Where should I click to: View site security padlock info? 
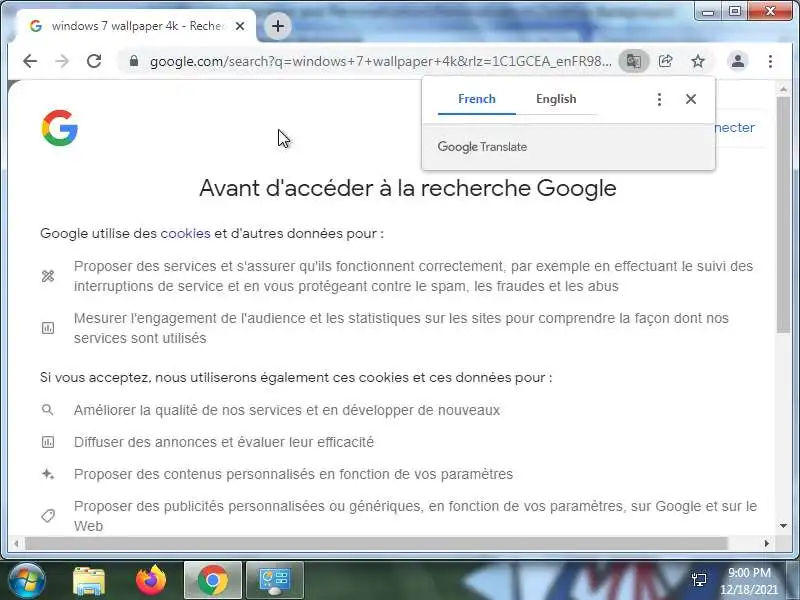point(134,61)
